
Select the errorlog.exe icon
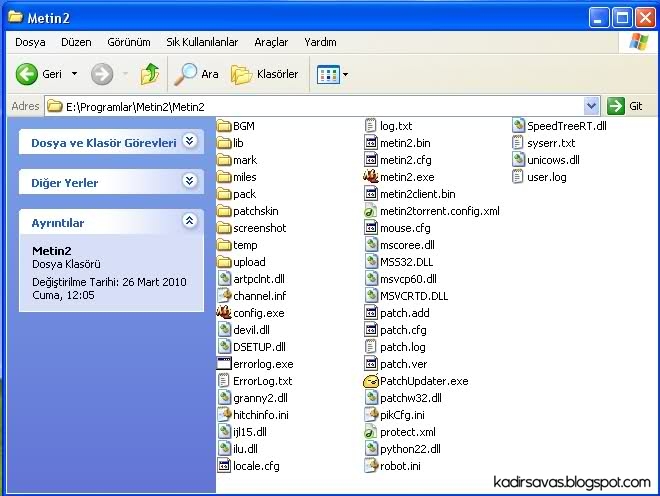click(x=224, y=364)
